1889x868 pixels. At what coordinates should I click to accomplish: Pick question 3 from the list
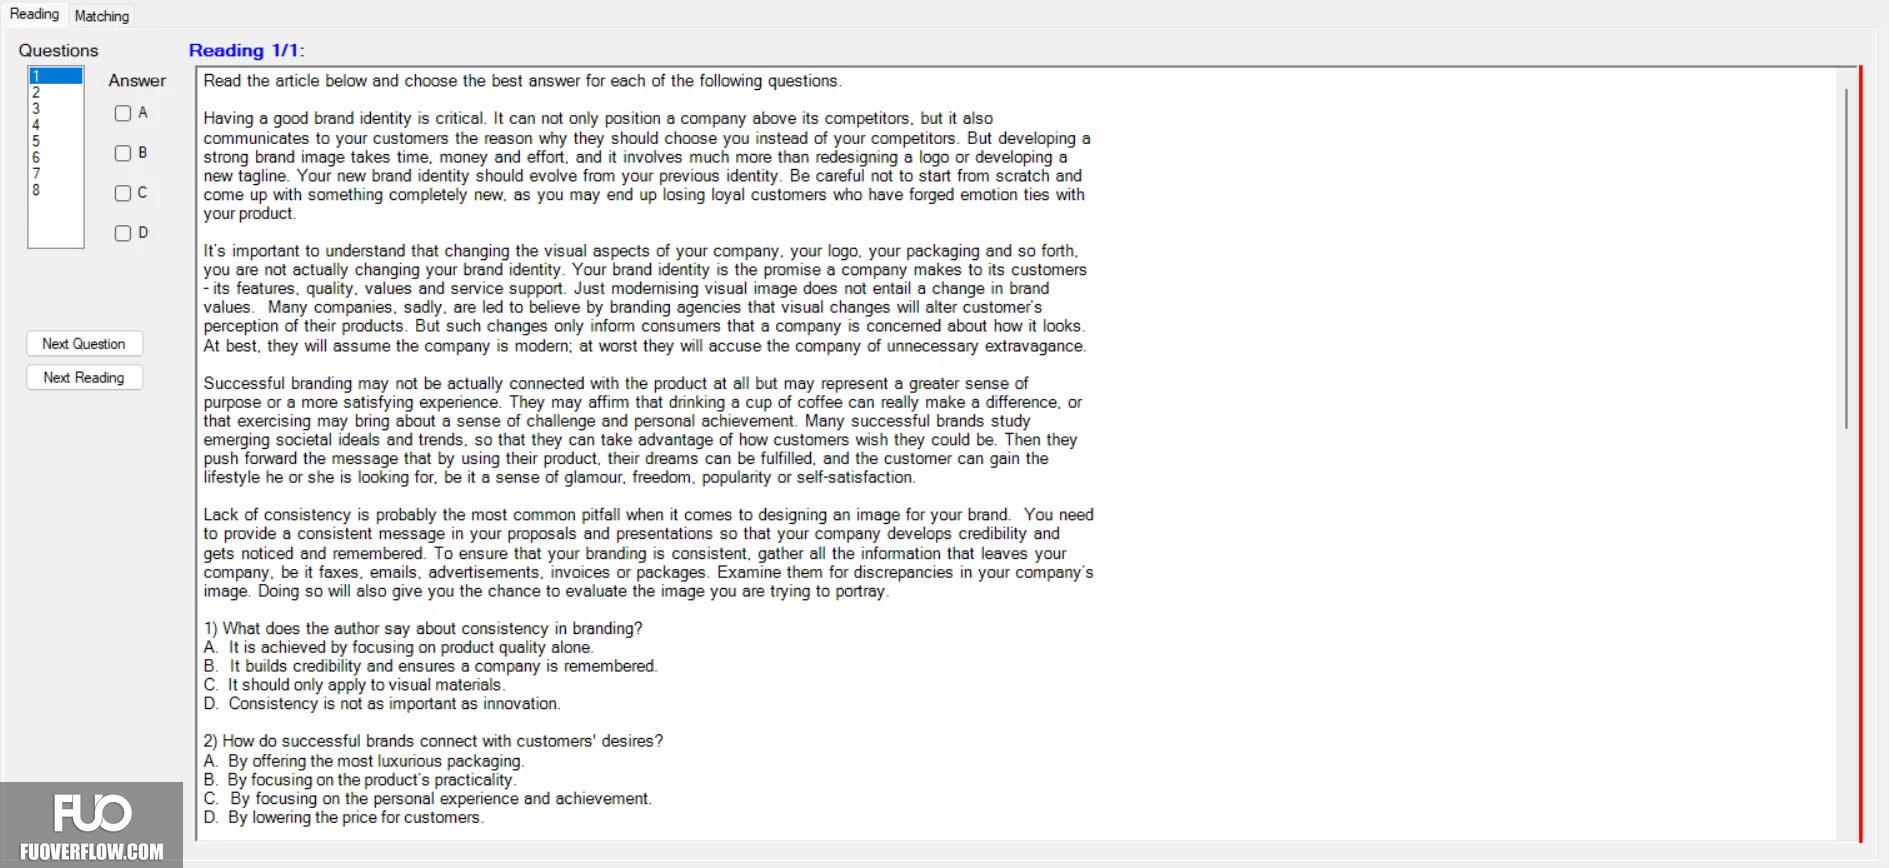55,108
